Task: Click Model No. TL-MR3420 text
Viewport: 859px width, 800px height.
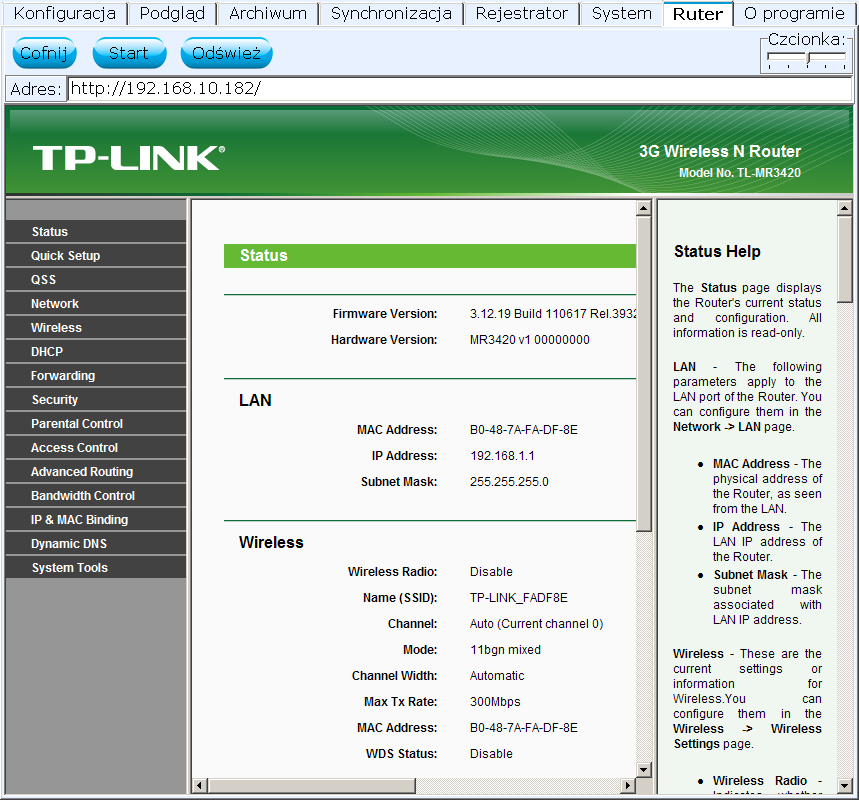Action: [x=740, y=173]
